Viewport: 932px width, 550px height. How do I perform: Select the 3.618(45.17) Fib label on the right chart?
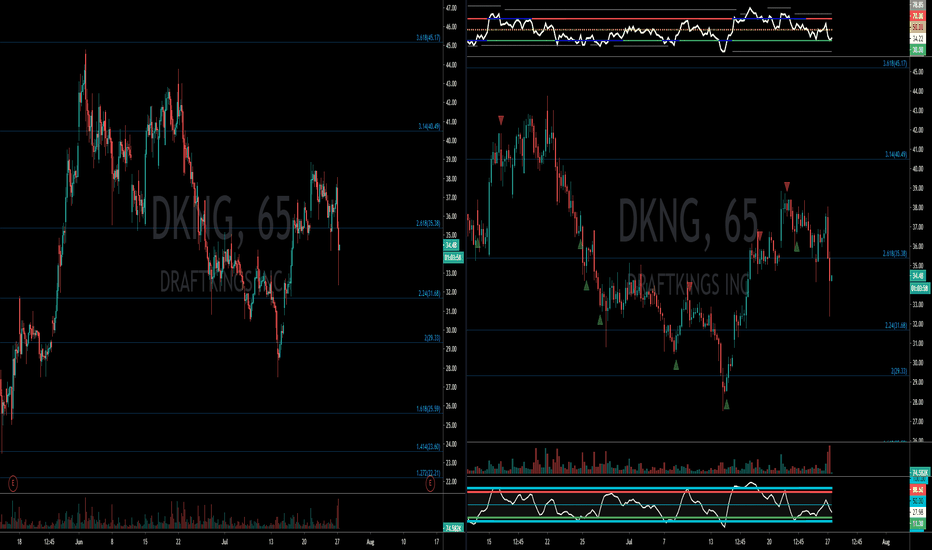[x=895, y=64]
